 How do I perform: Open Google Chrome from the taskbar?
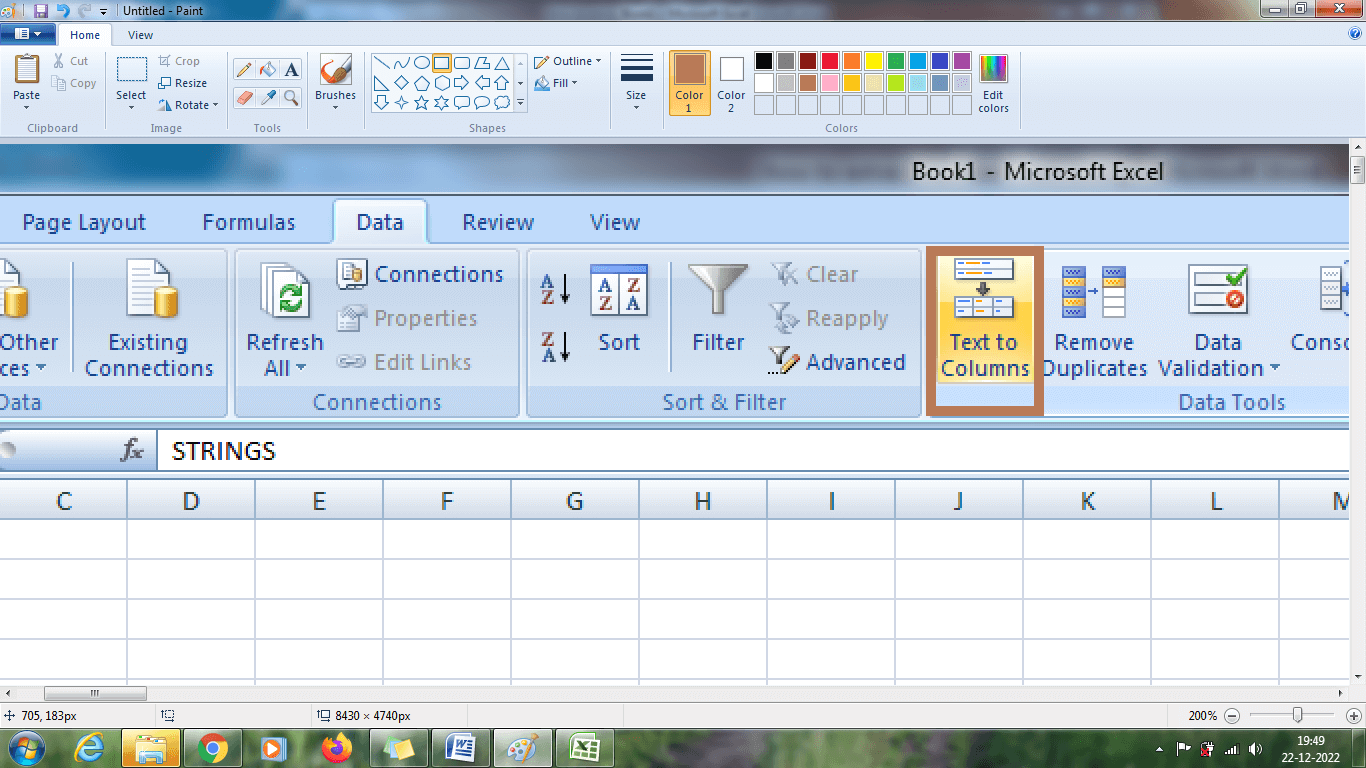[211, 748]
